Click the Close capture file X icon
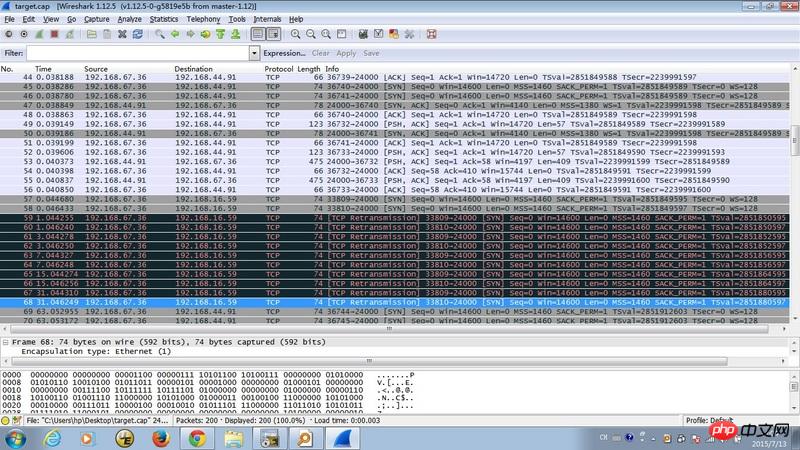Screen dimensions: 800x450 (x=122, y=34)
